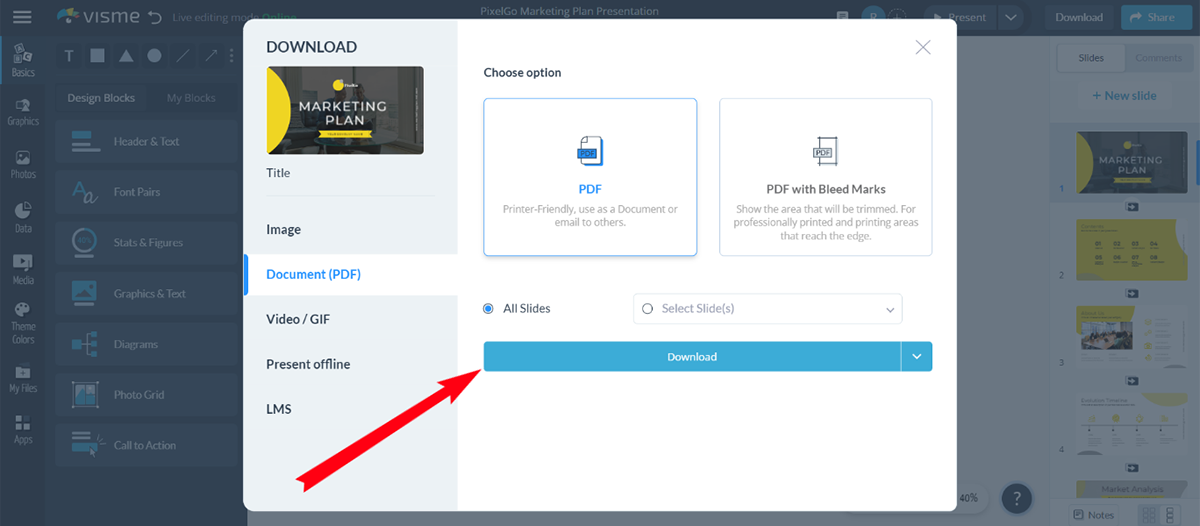Open the Apps sidebar panel
The width and height of the screenshot is (1200, 526).
click(22, 431)
